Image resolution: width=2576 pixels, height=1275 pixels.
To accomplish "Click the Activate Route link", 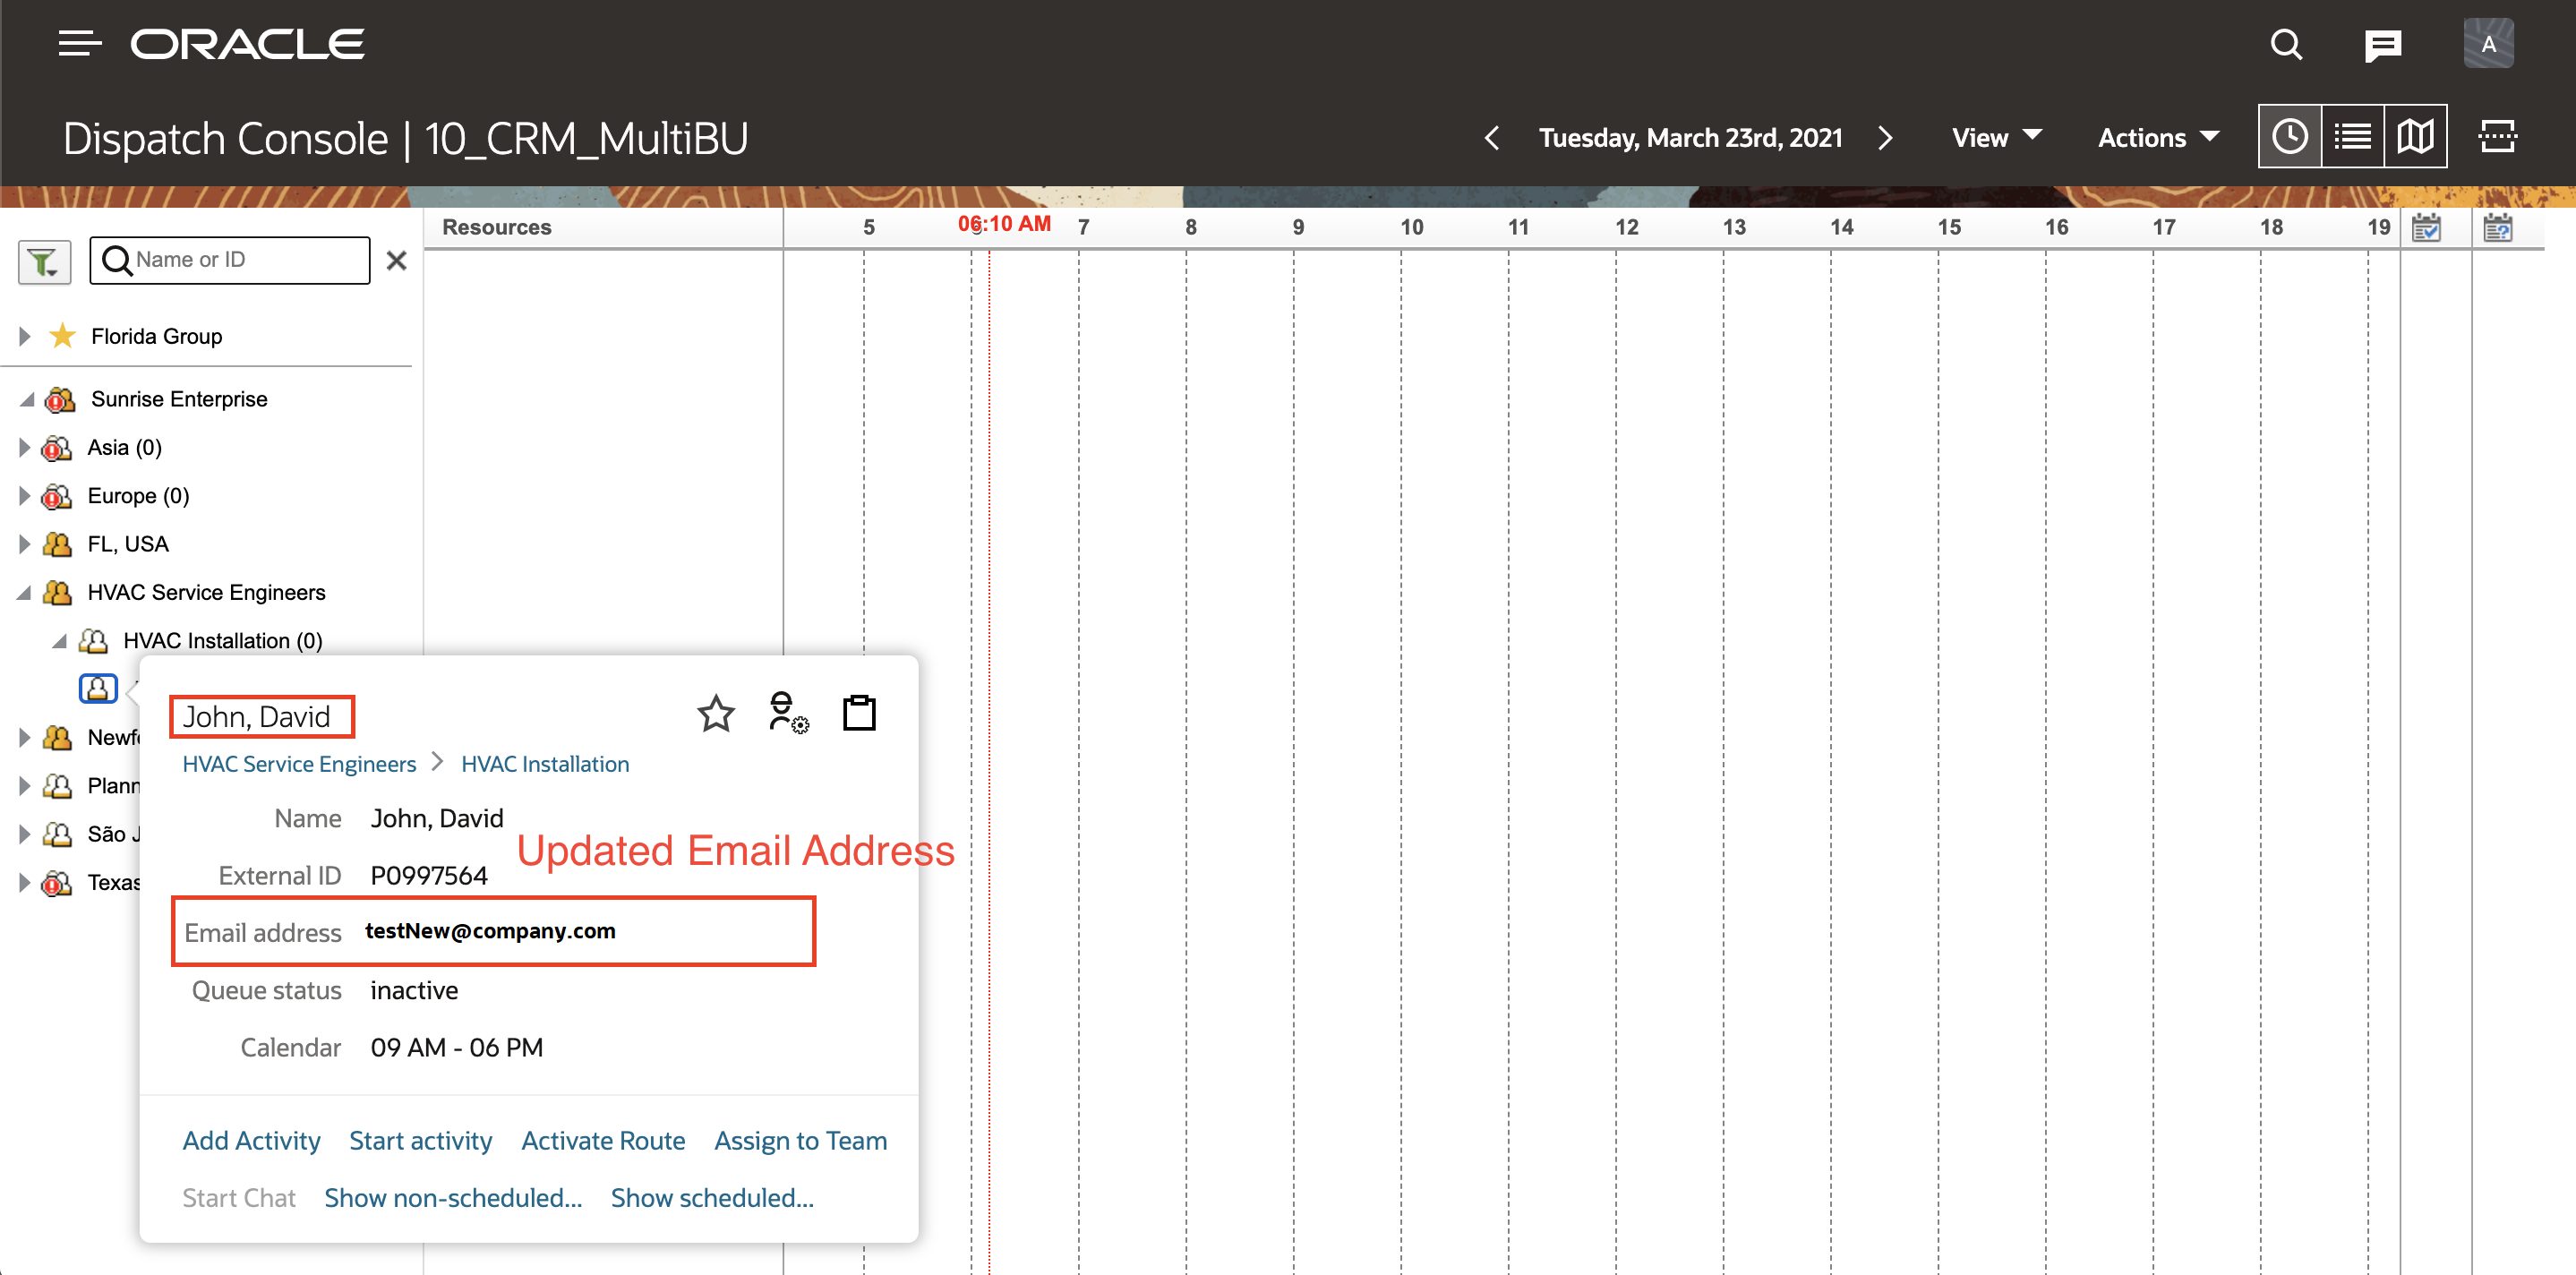I will tap(603, 1141).
